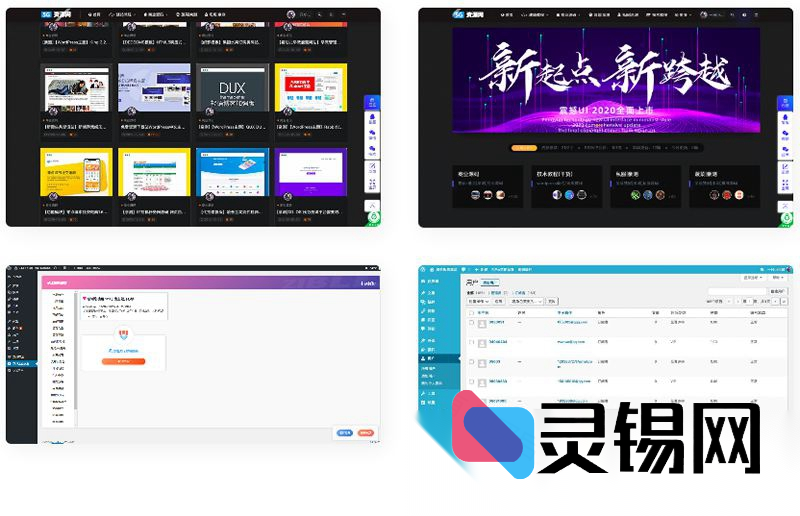The height and width of the screenshot is (516, 800).
Task: Click the back-to-top arrow in the banner window
Action: [785, 206]
